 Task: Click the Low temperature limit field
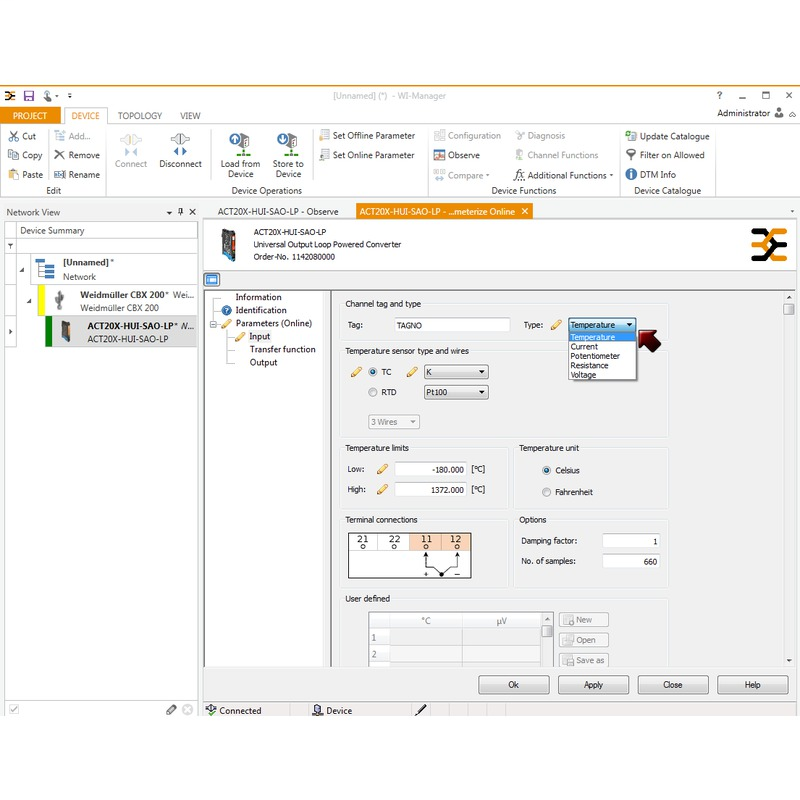click(430, 469)
